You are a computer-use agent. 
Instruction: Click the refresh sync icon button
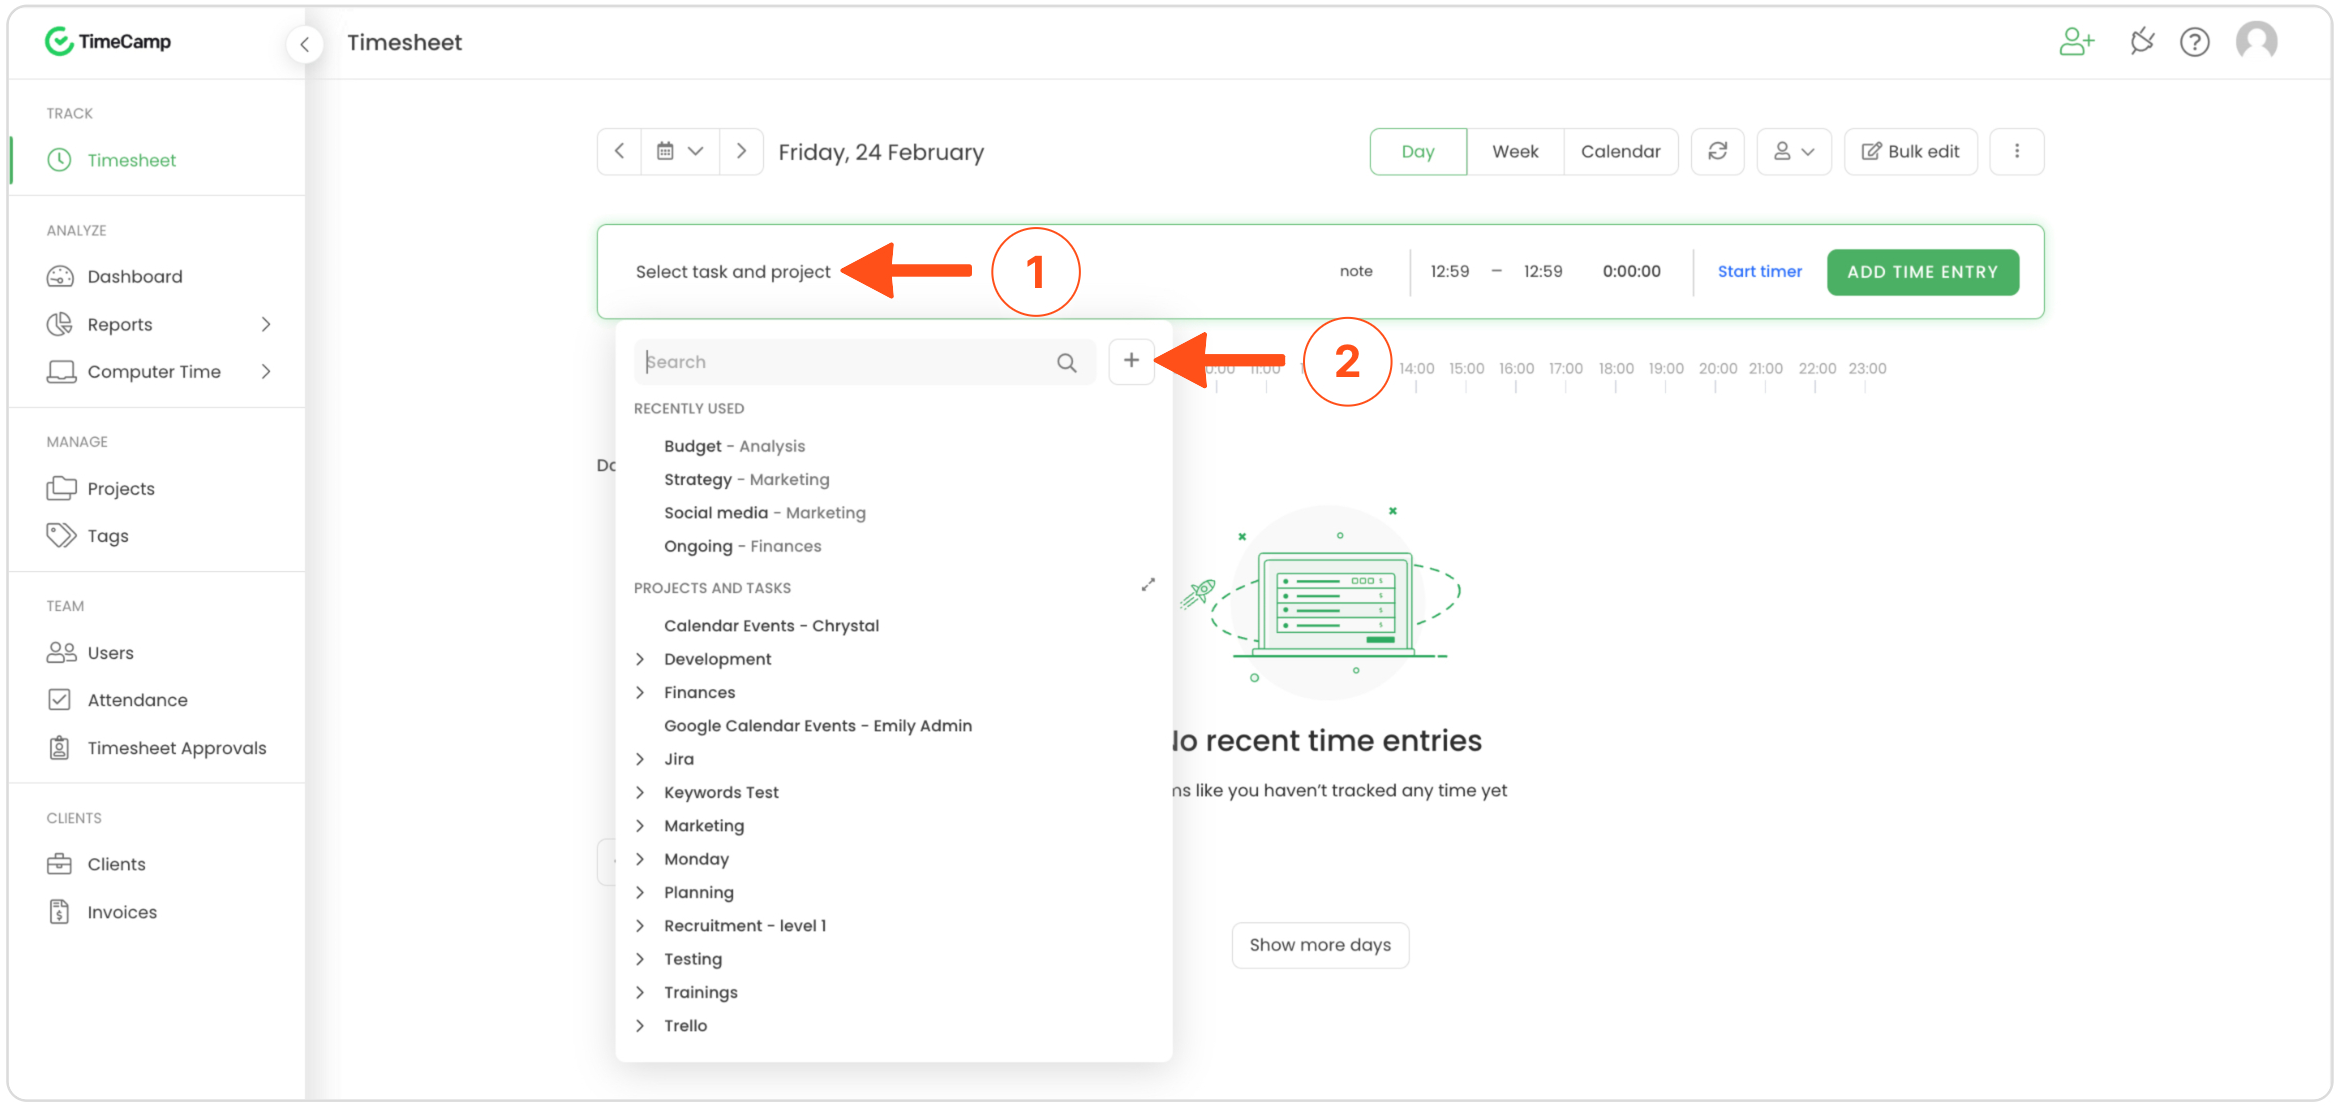[x=1717, y=151]
